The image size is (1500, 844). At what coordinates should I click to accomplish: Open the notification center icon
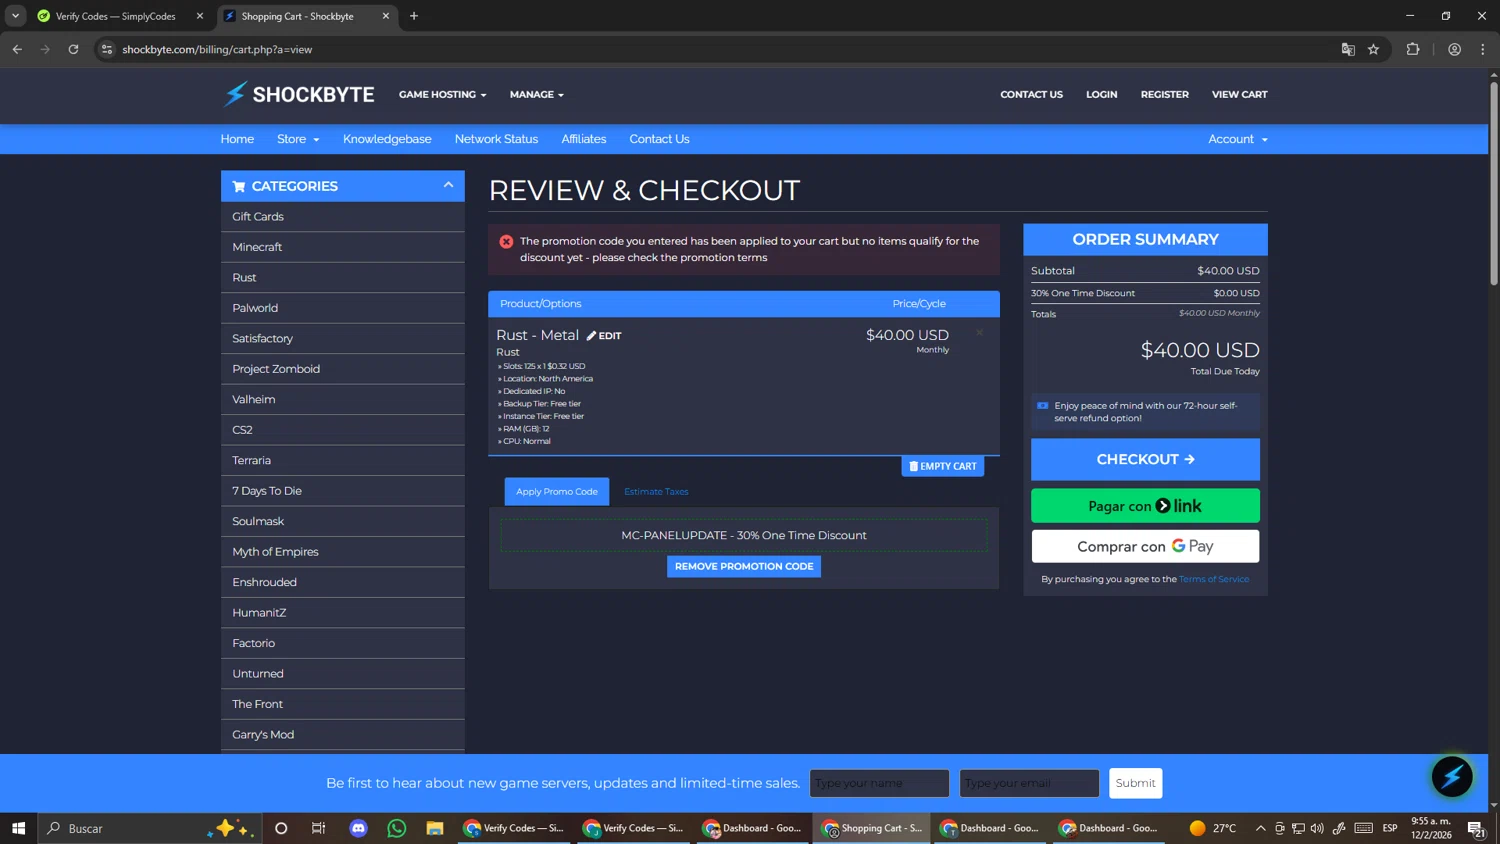click(1476, 828)
